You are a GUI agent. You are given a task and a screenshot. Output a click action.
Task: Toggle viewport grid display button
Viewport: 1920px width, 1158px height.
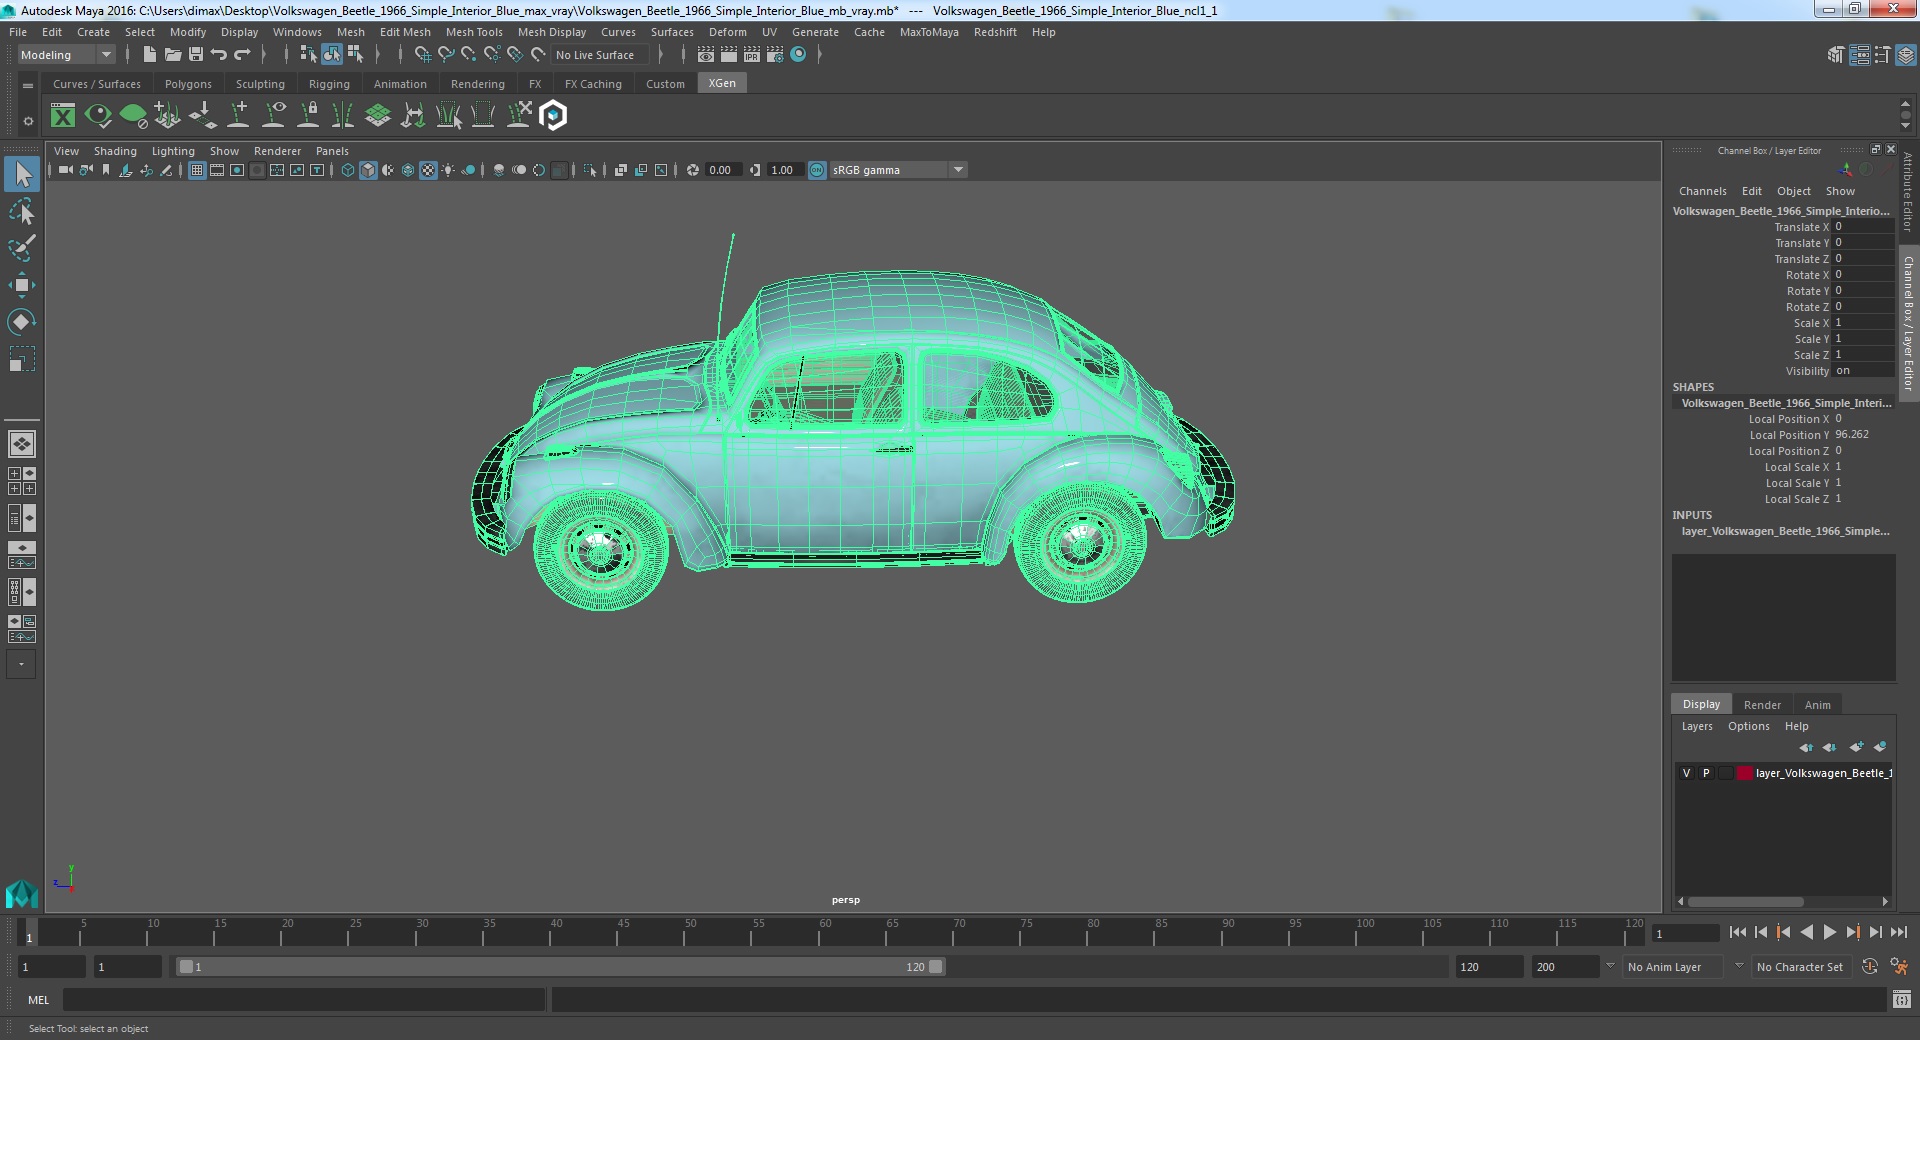click(197, 170)
